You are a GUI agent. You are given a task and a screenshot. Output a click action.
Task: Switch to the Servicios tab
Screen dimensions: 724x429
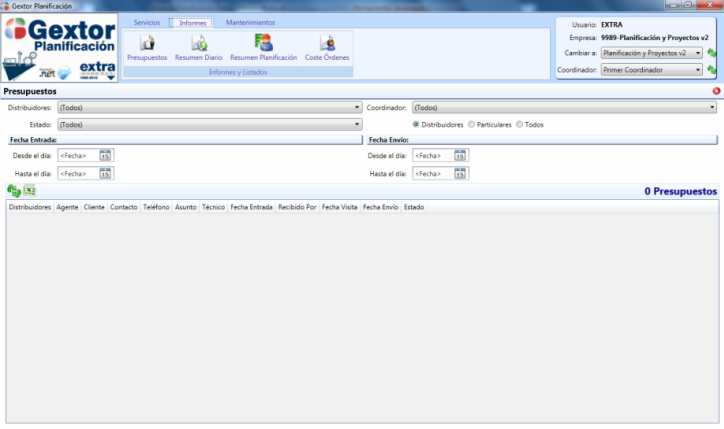147,22
